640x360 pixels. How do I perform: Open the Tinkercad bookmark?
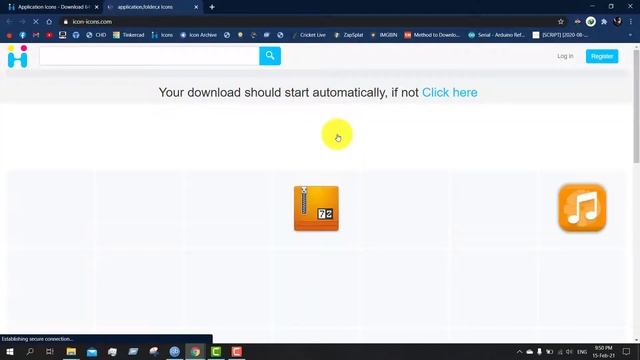[x=129, y=35]
